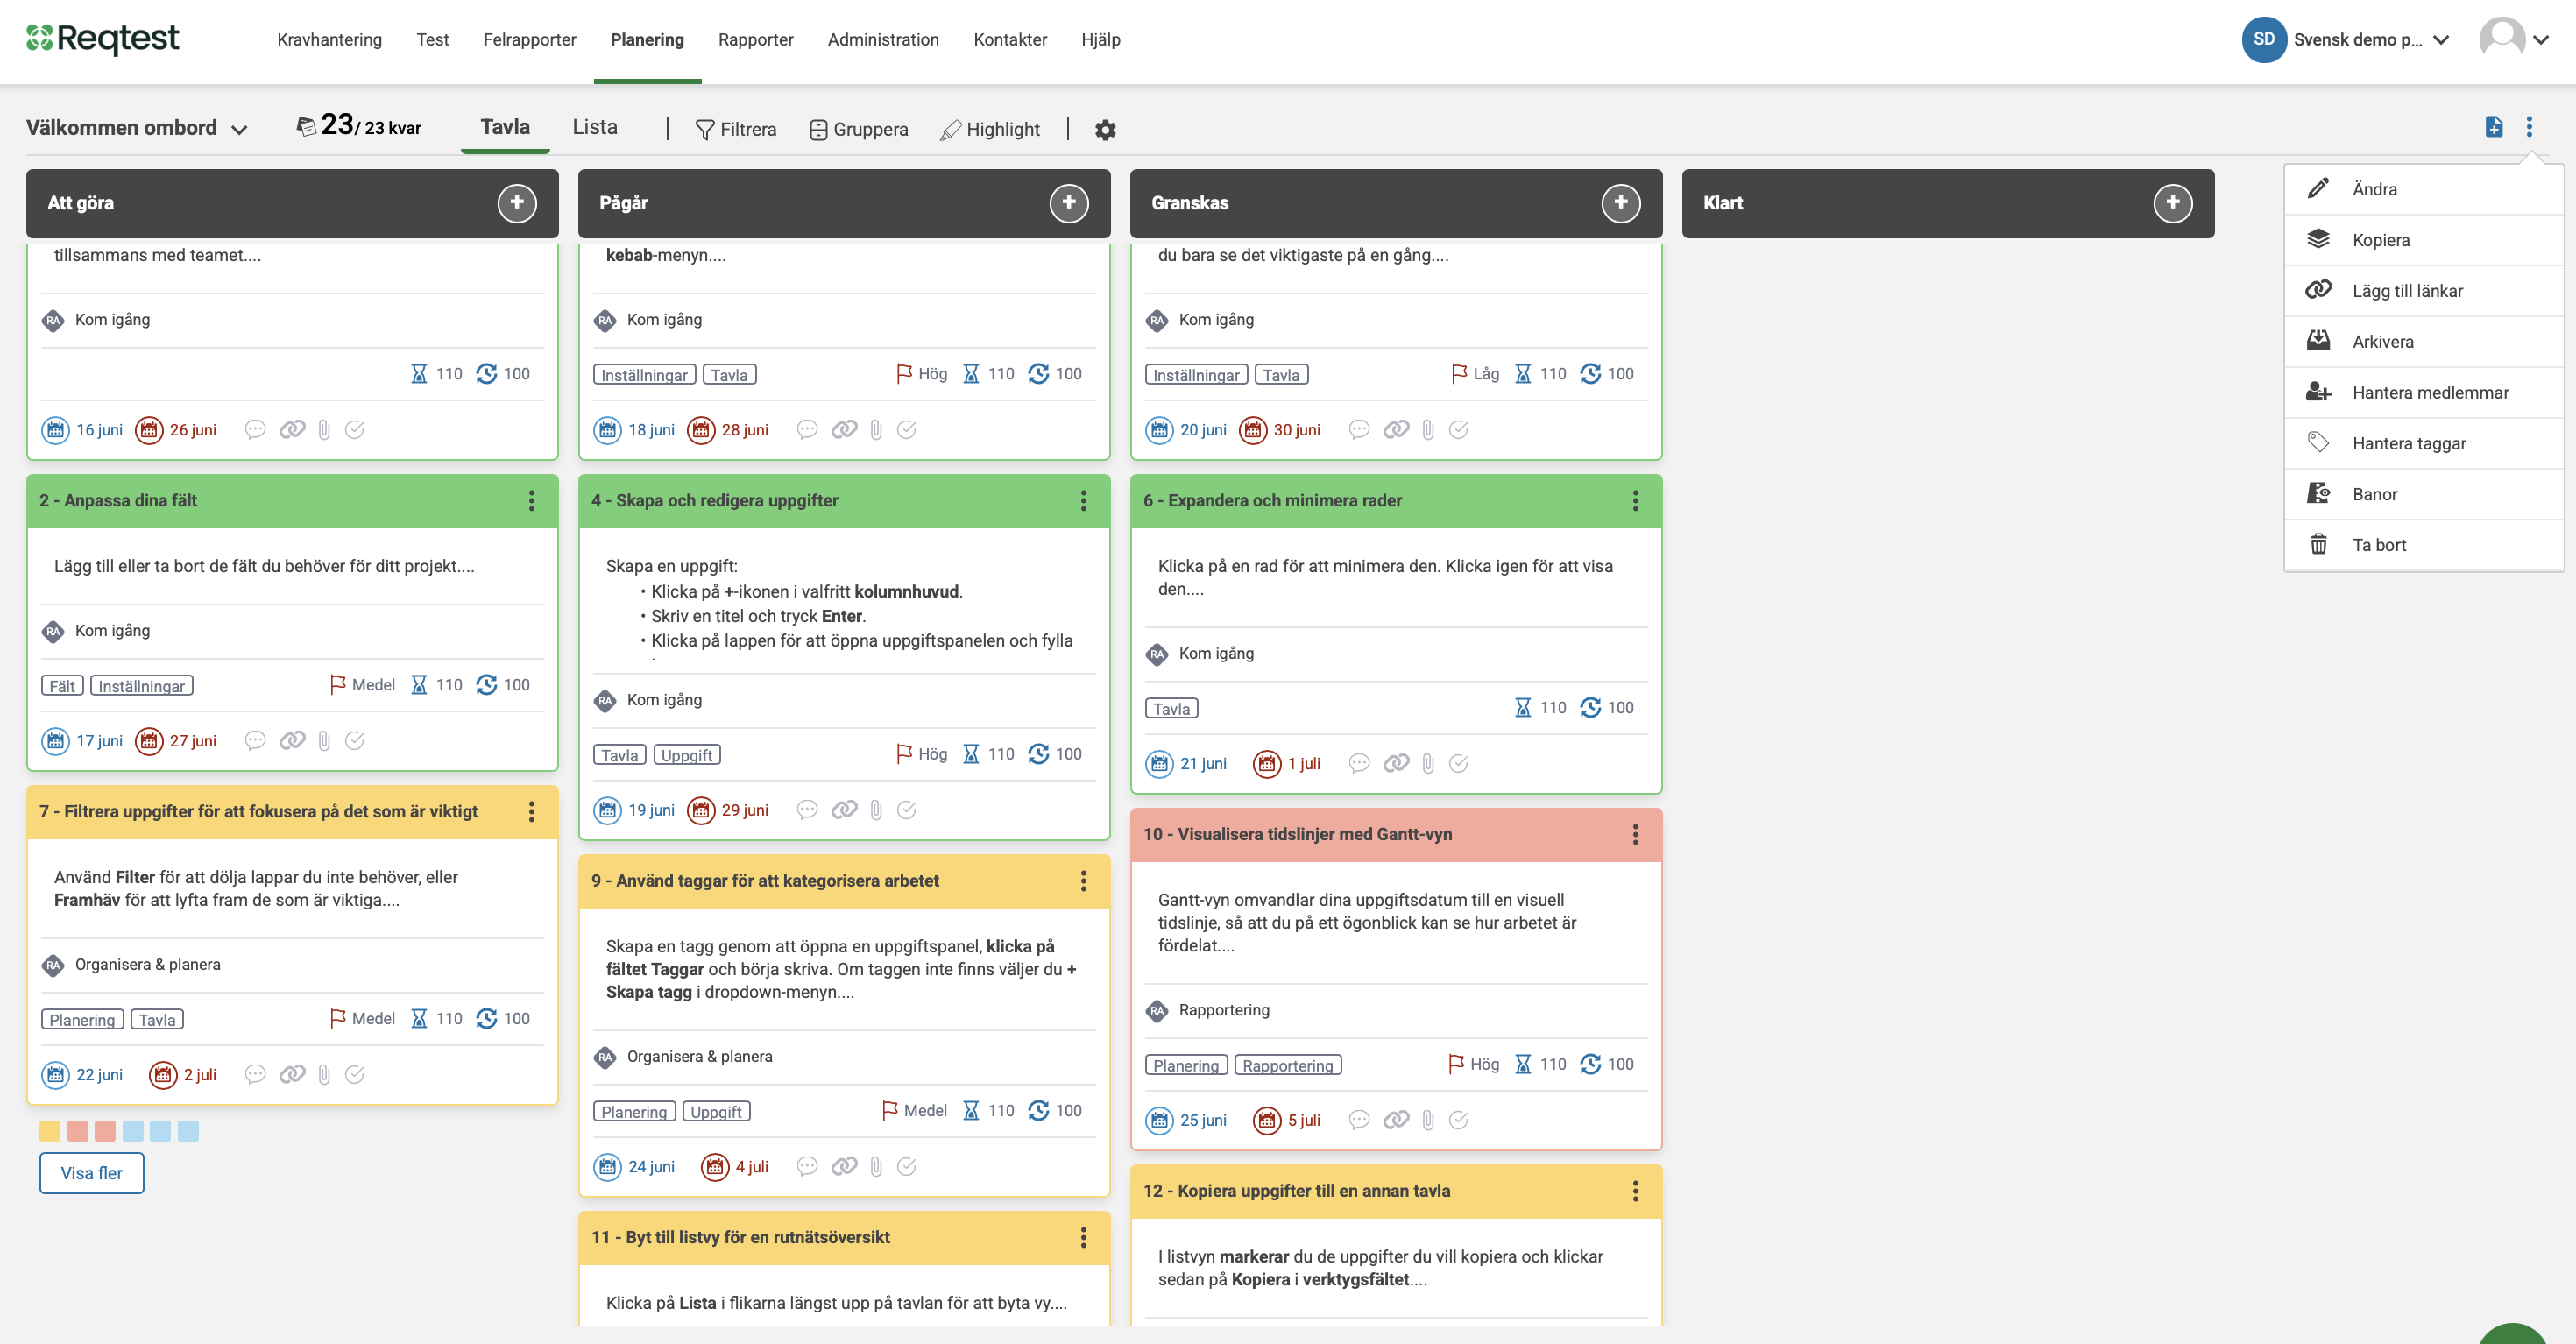Select the Tavla view tab
Screen dimensions: 2576x1344
[x=505, y=127]
